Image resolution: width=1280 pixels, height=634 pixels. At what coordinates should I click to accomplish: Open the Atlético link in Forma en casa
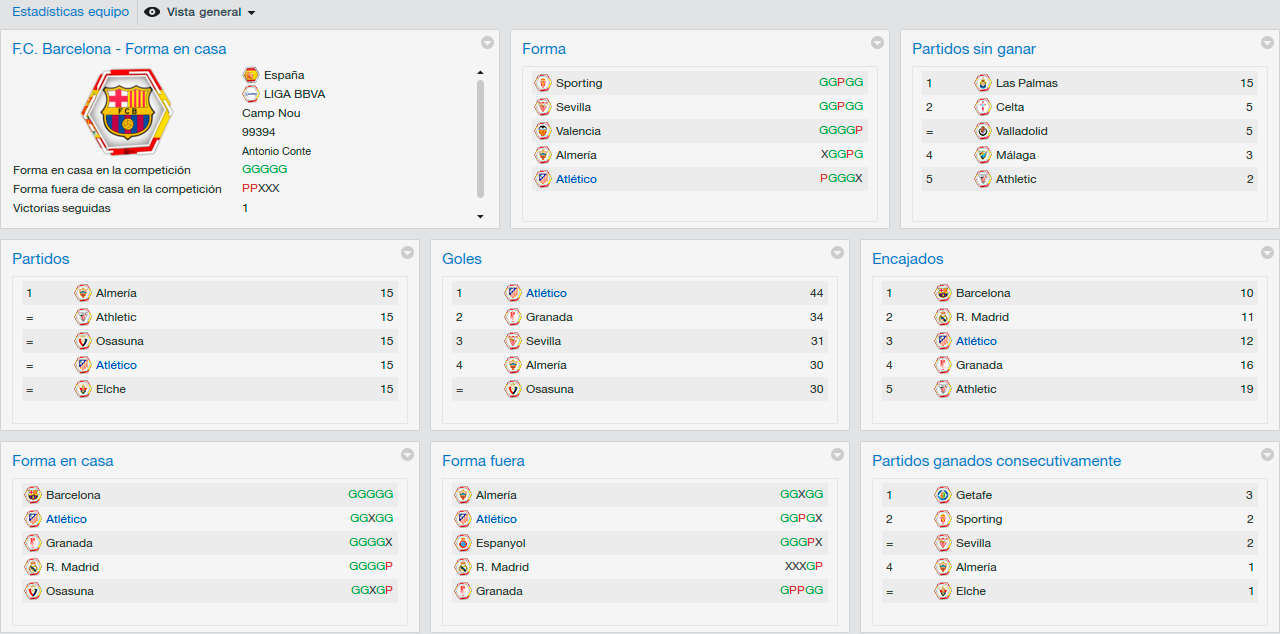[x=66, y=519]
